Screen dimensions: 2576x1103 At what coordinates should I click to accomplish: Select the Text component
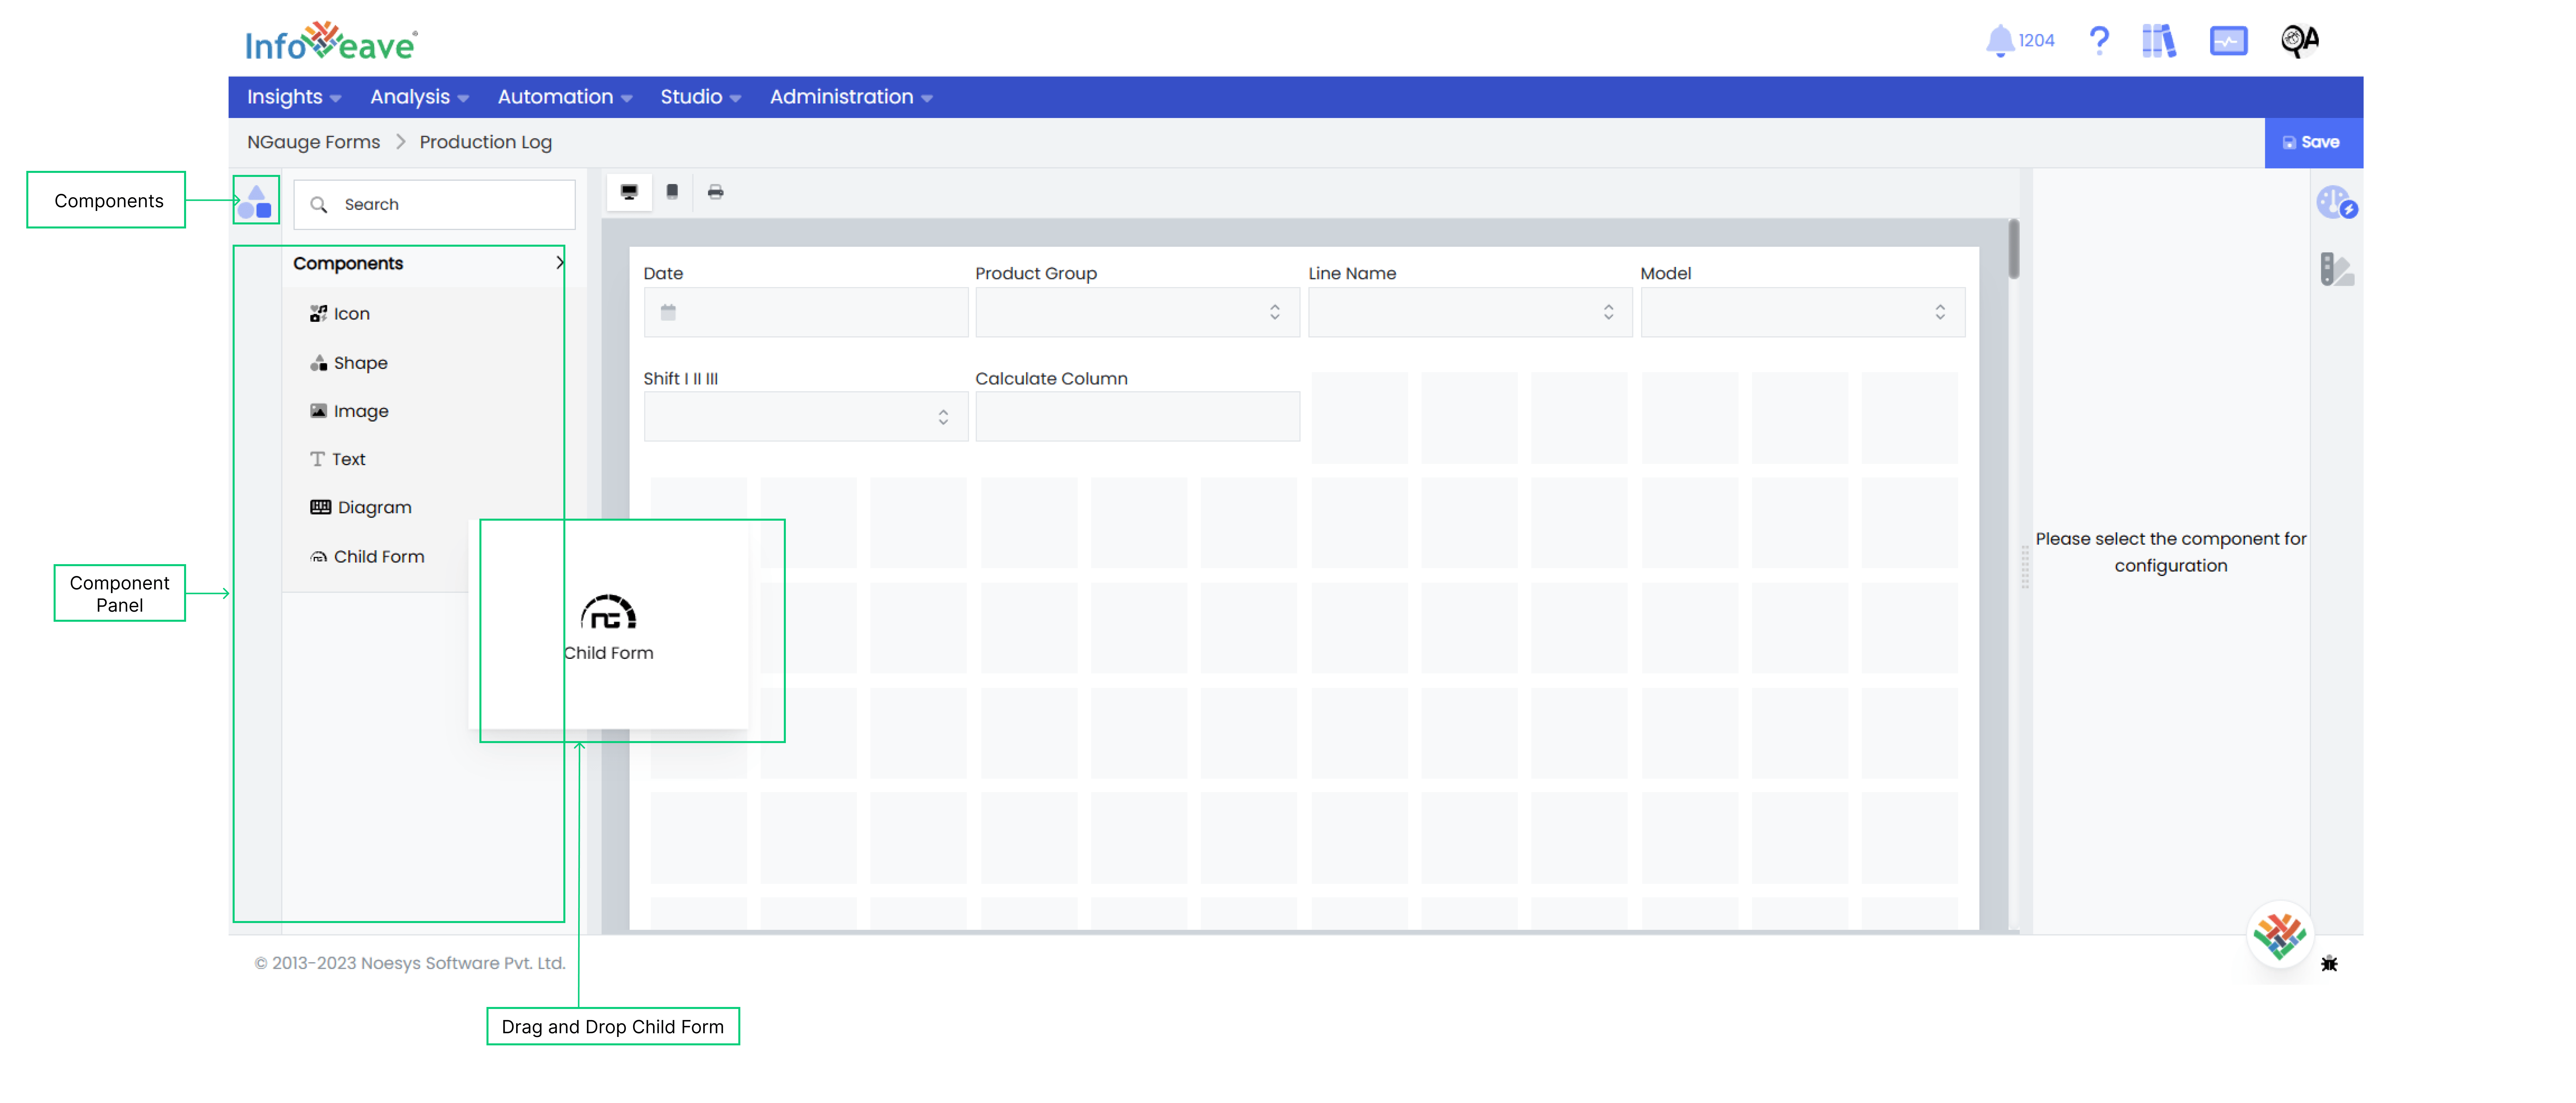pos(338,459)
